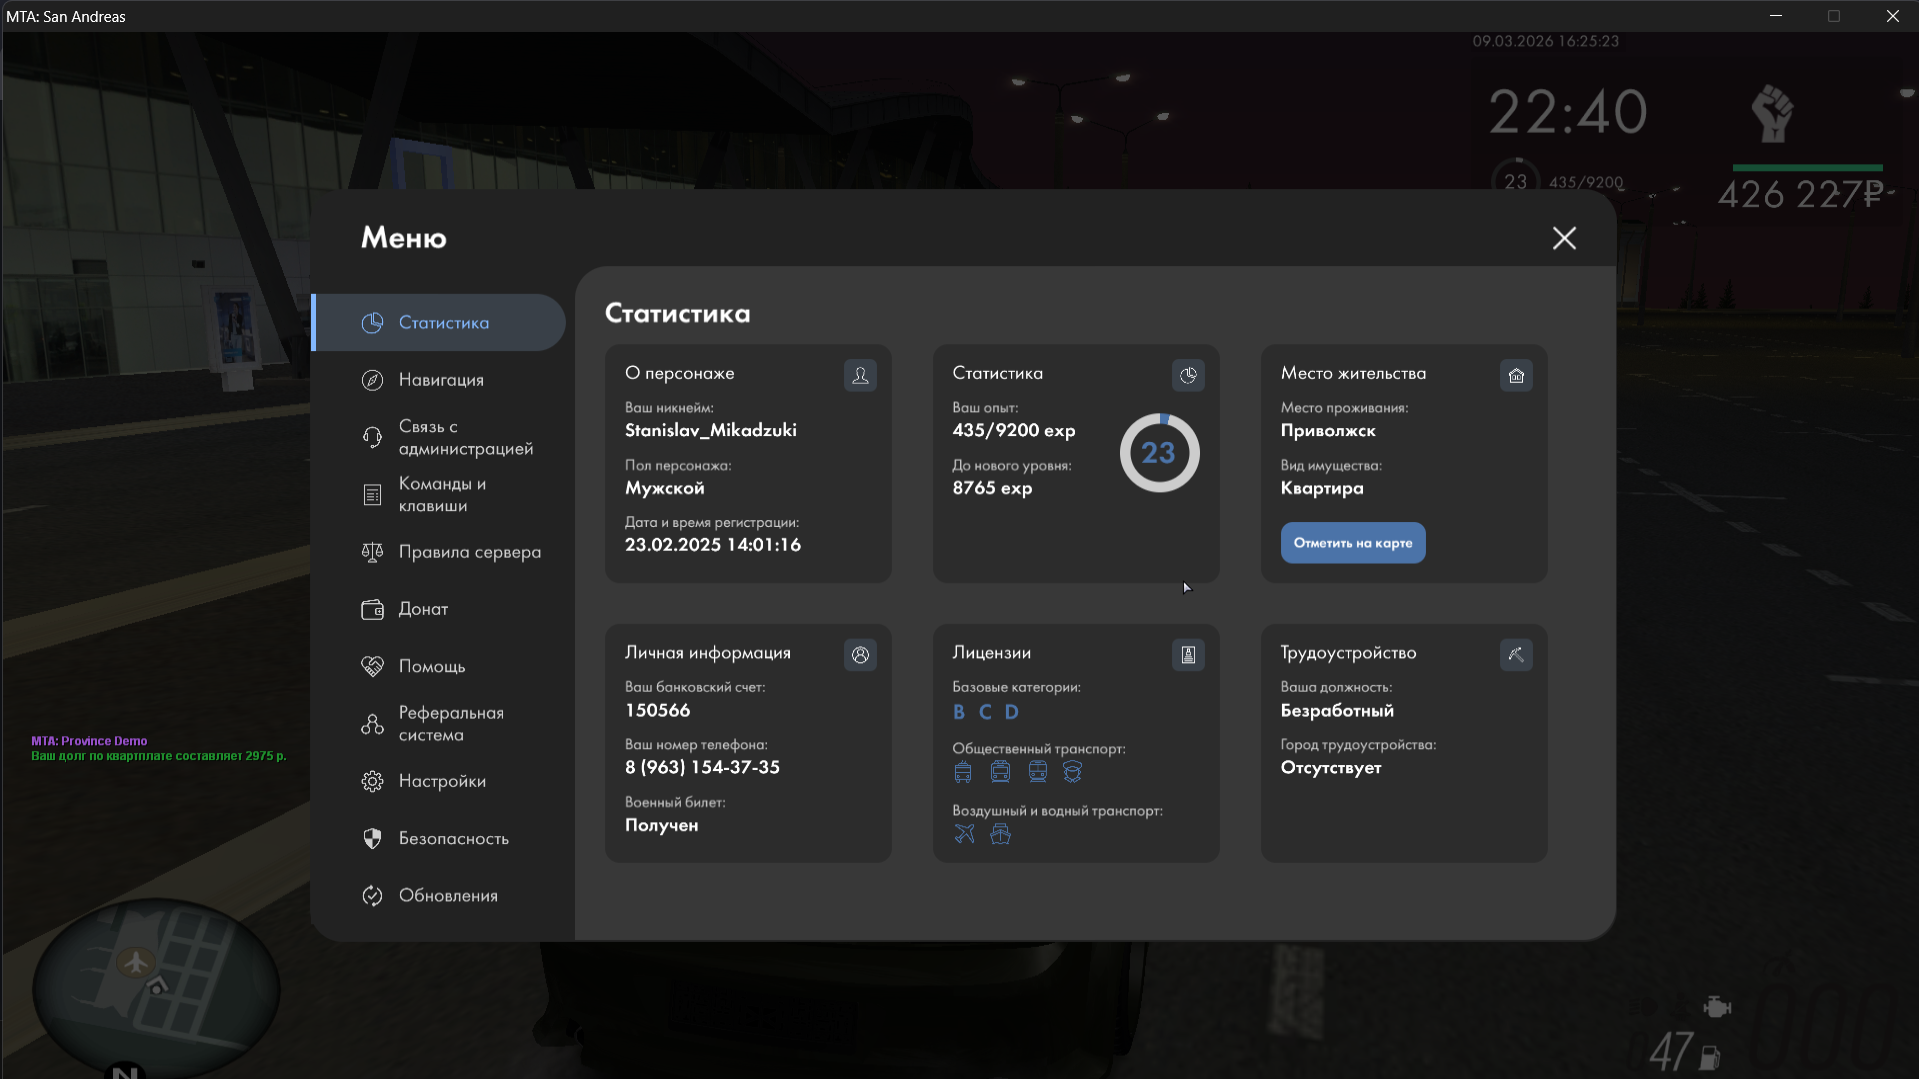
Task: Select license category B
Action: tap(959, 712)
